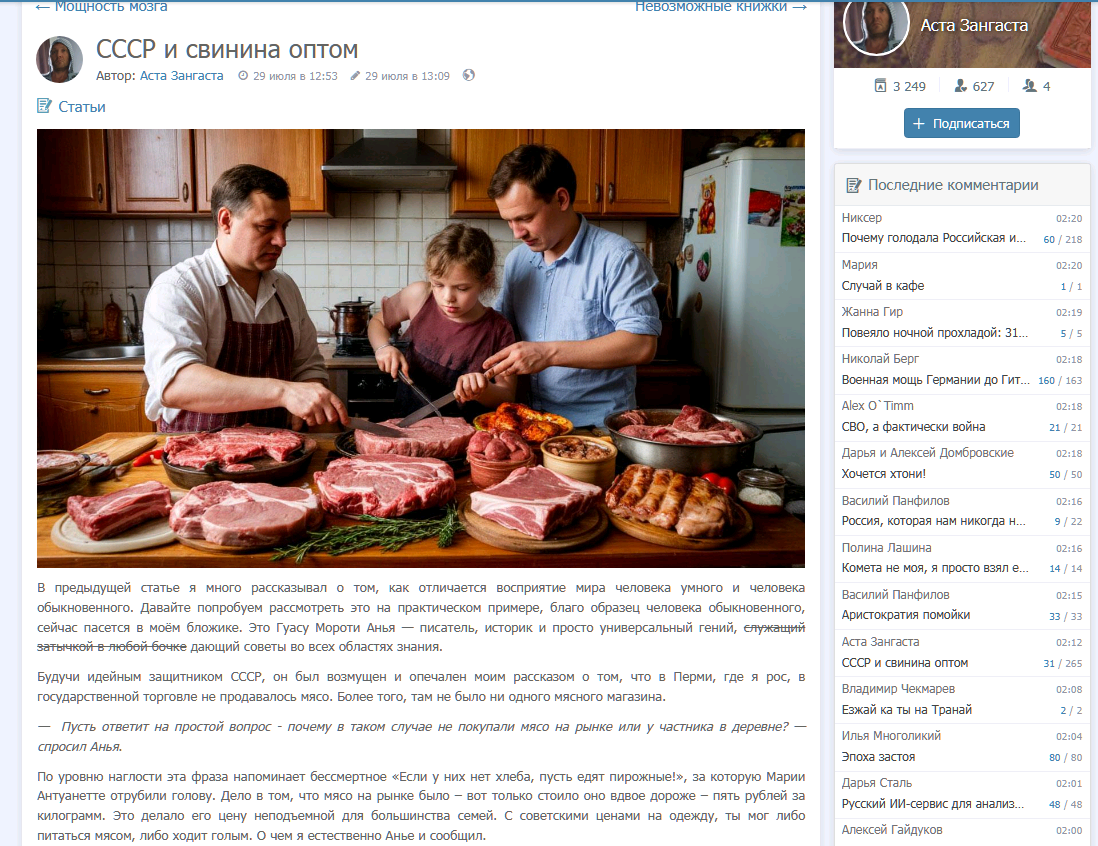Click the Статьи category document icon
This screenshot has height=846, width=1098.
pyautogui.click(x=44, y=106)
